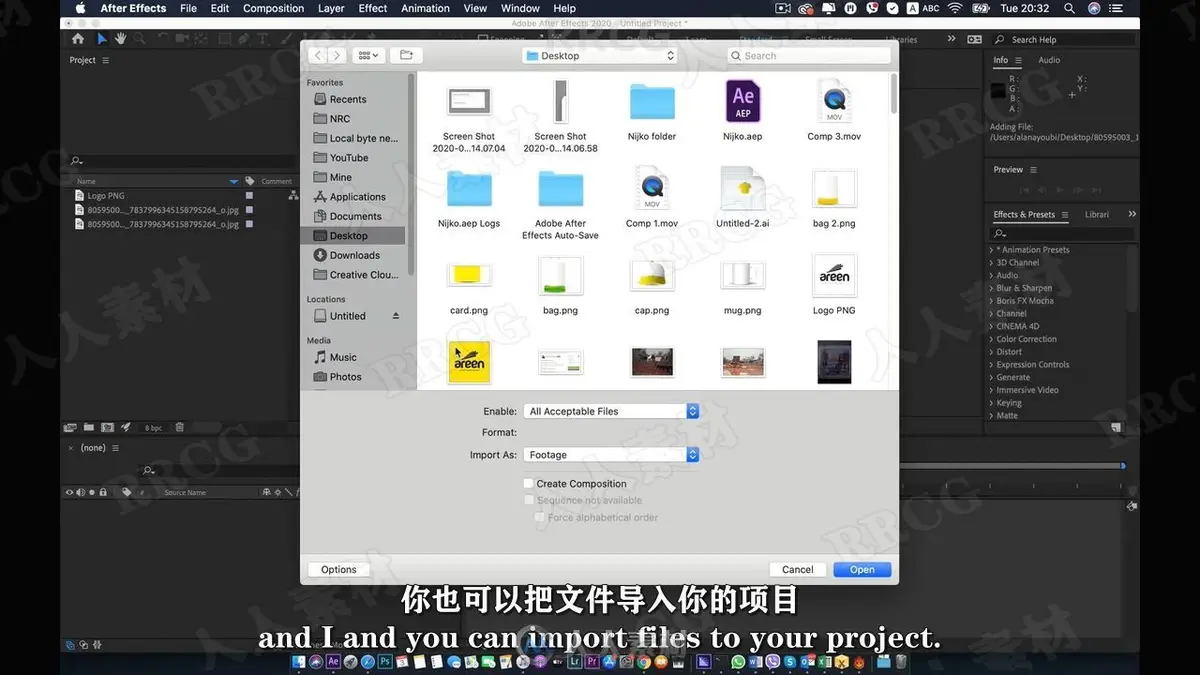Screen dimensions: 1200x675
Task: Select Comp 3.mov file thumbnail
Action: point(834,102)
